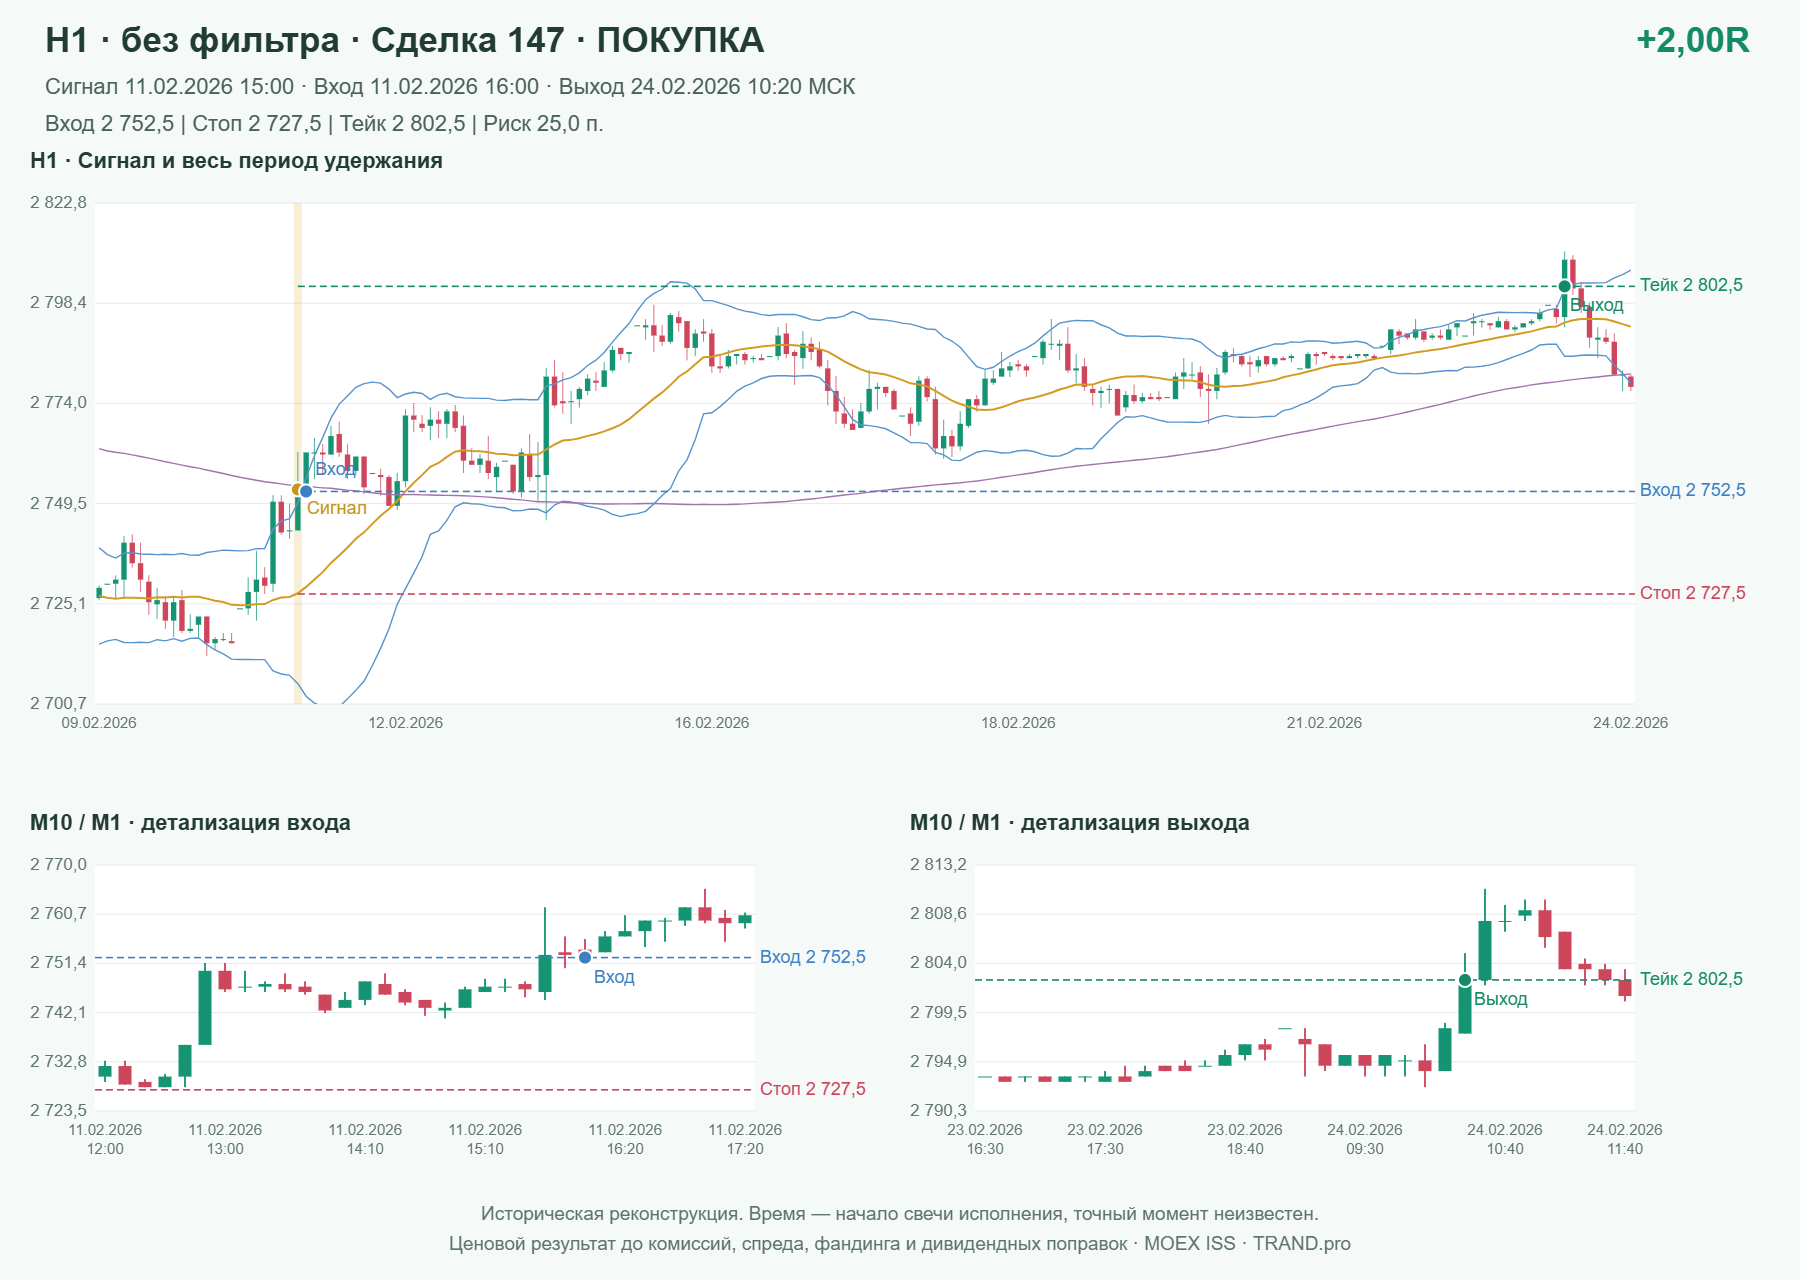Click the 2 822,8 price axis label
The image size is (1800, 1280).
coord(58,203)
